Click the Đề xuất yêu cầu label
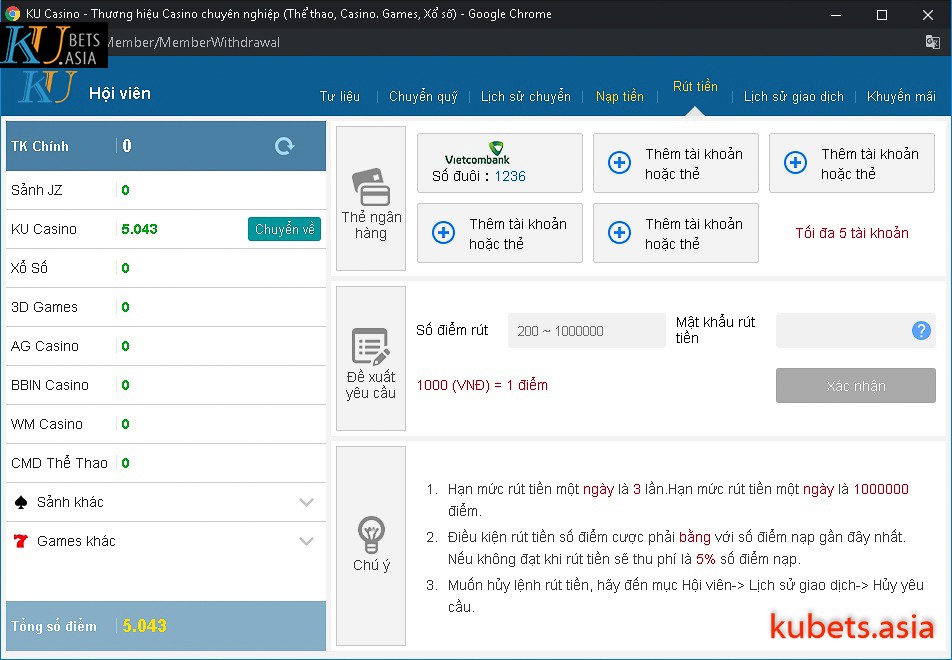The height and width of the screenshot is (660, 952). pos(371,385)
